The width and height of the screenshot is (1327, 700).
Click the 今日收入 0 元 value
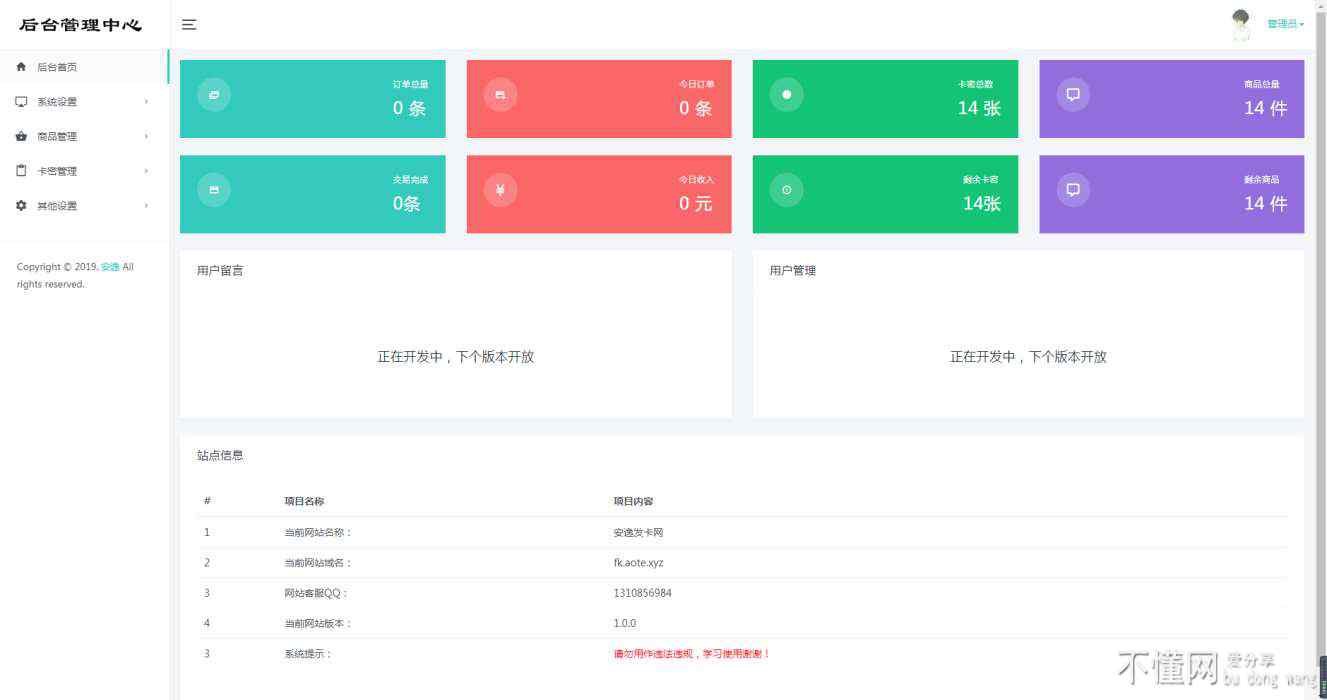[x=696, y=203]
